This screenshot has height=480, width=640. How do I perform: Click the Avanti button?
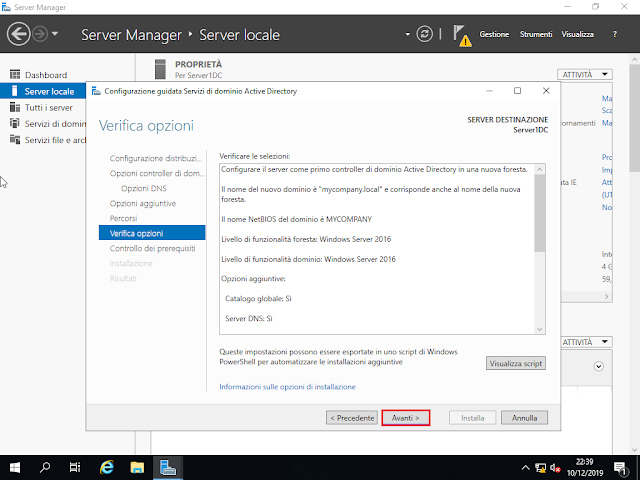(x=406, y=418)
